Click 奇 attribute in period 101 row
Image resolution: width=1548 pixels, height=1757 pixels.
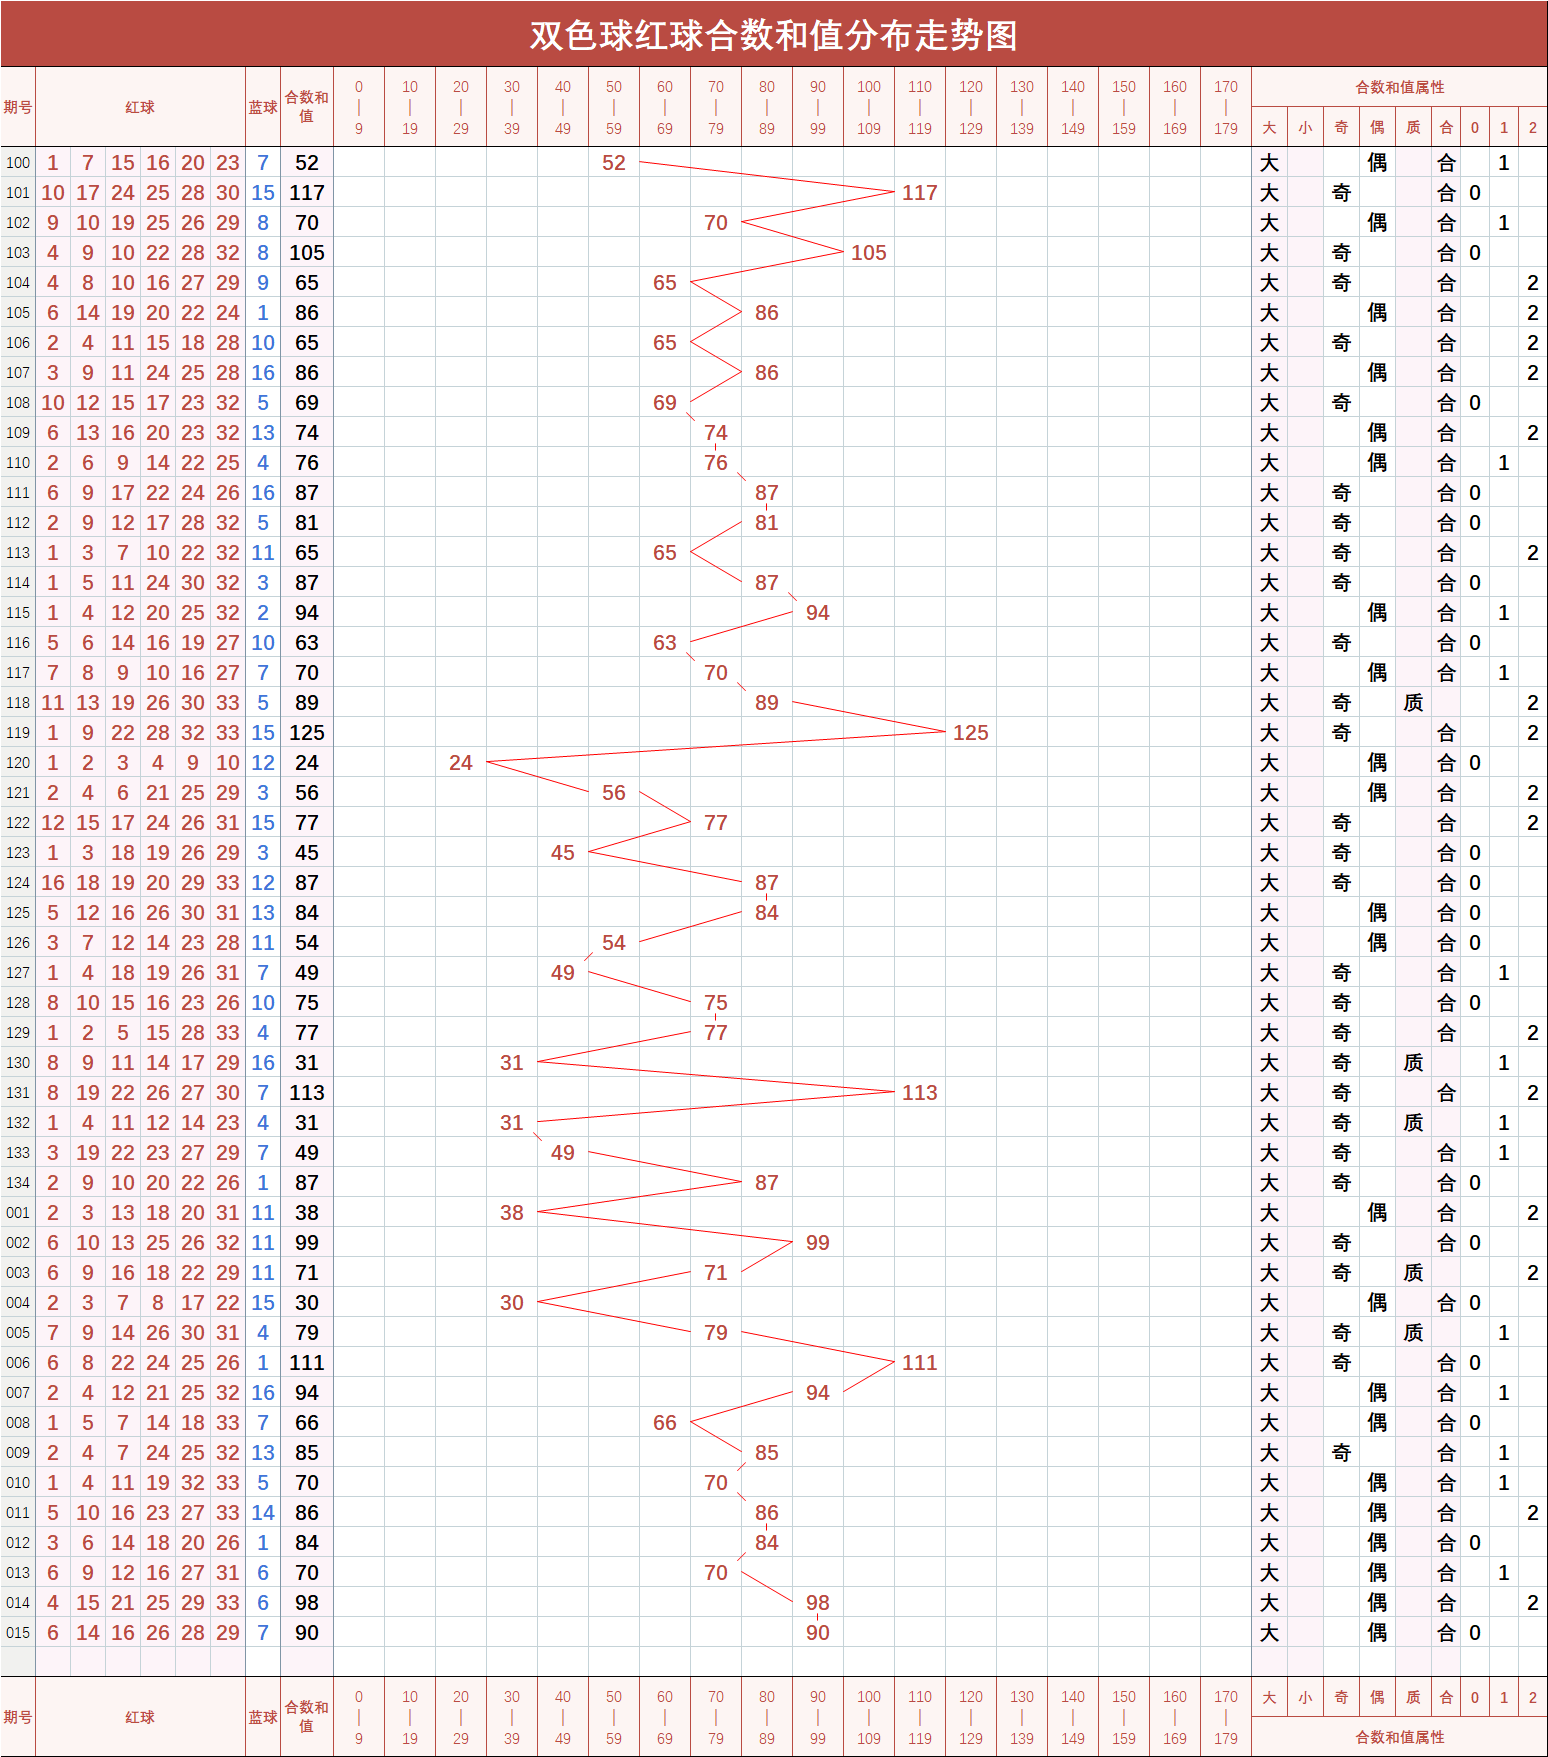pos(1340,192)
